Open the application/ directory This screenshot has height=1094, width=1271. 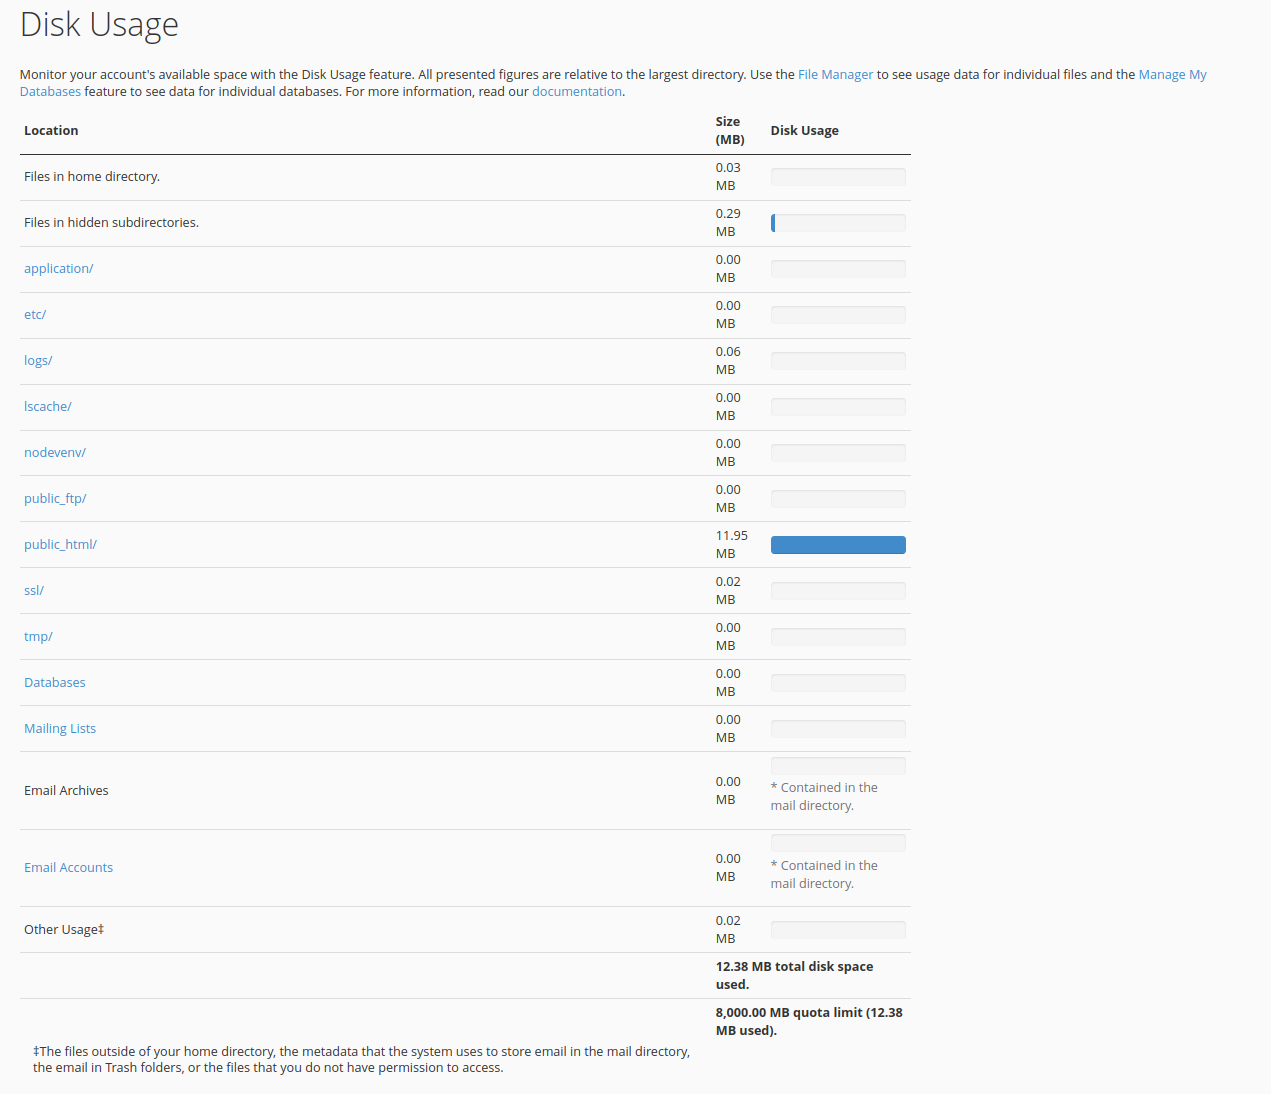pos(59,269)
